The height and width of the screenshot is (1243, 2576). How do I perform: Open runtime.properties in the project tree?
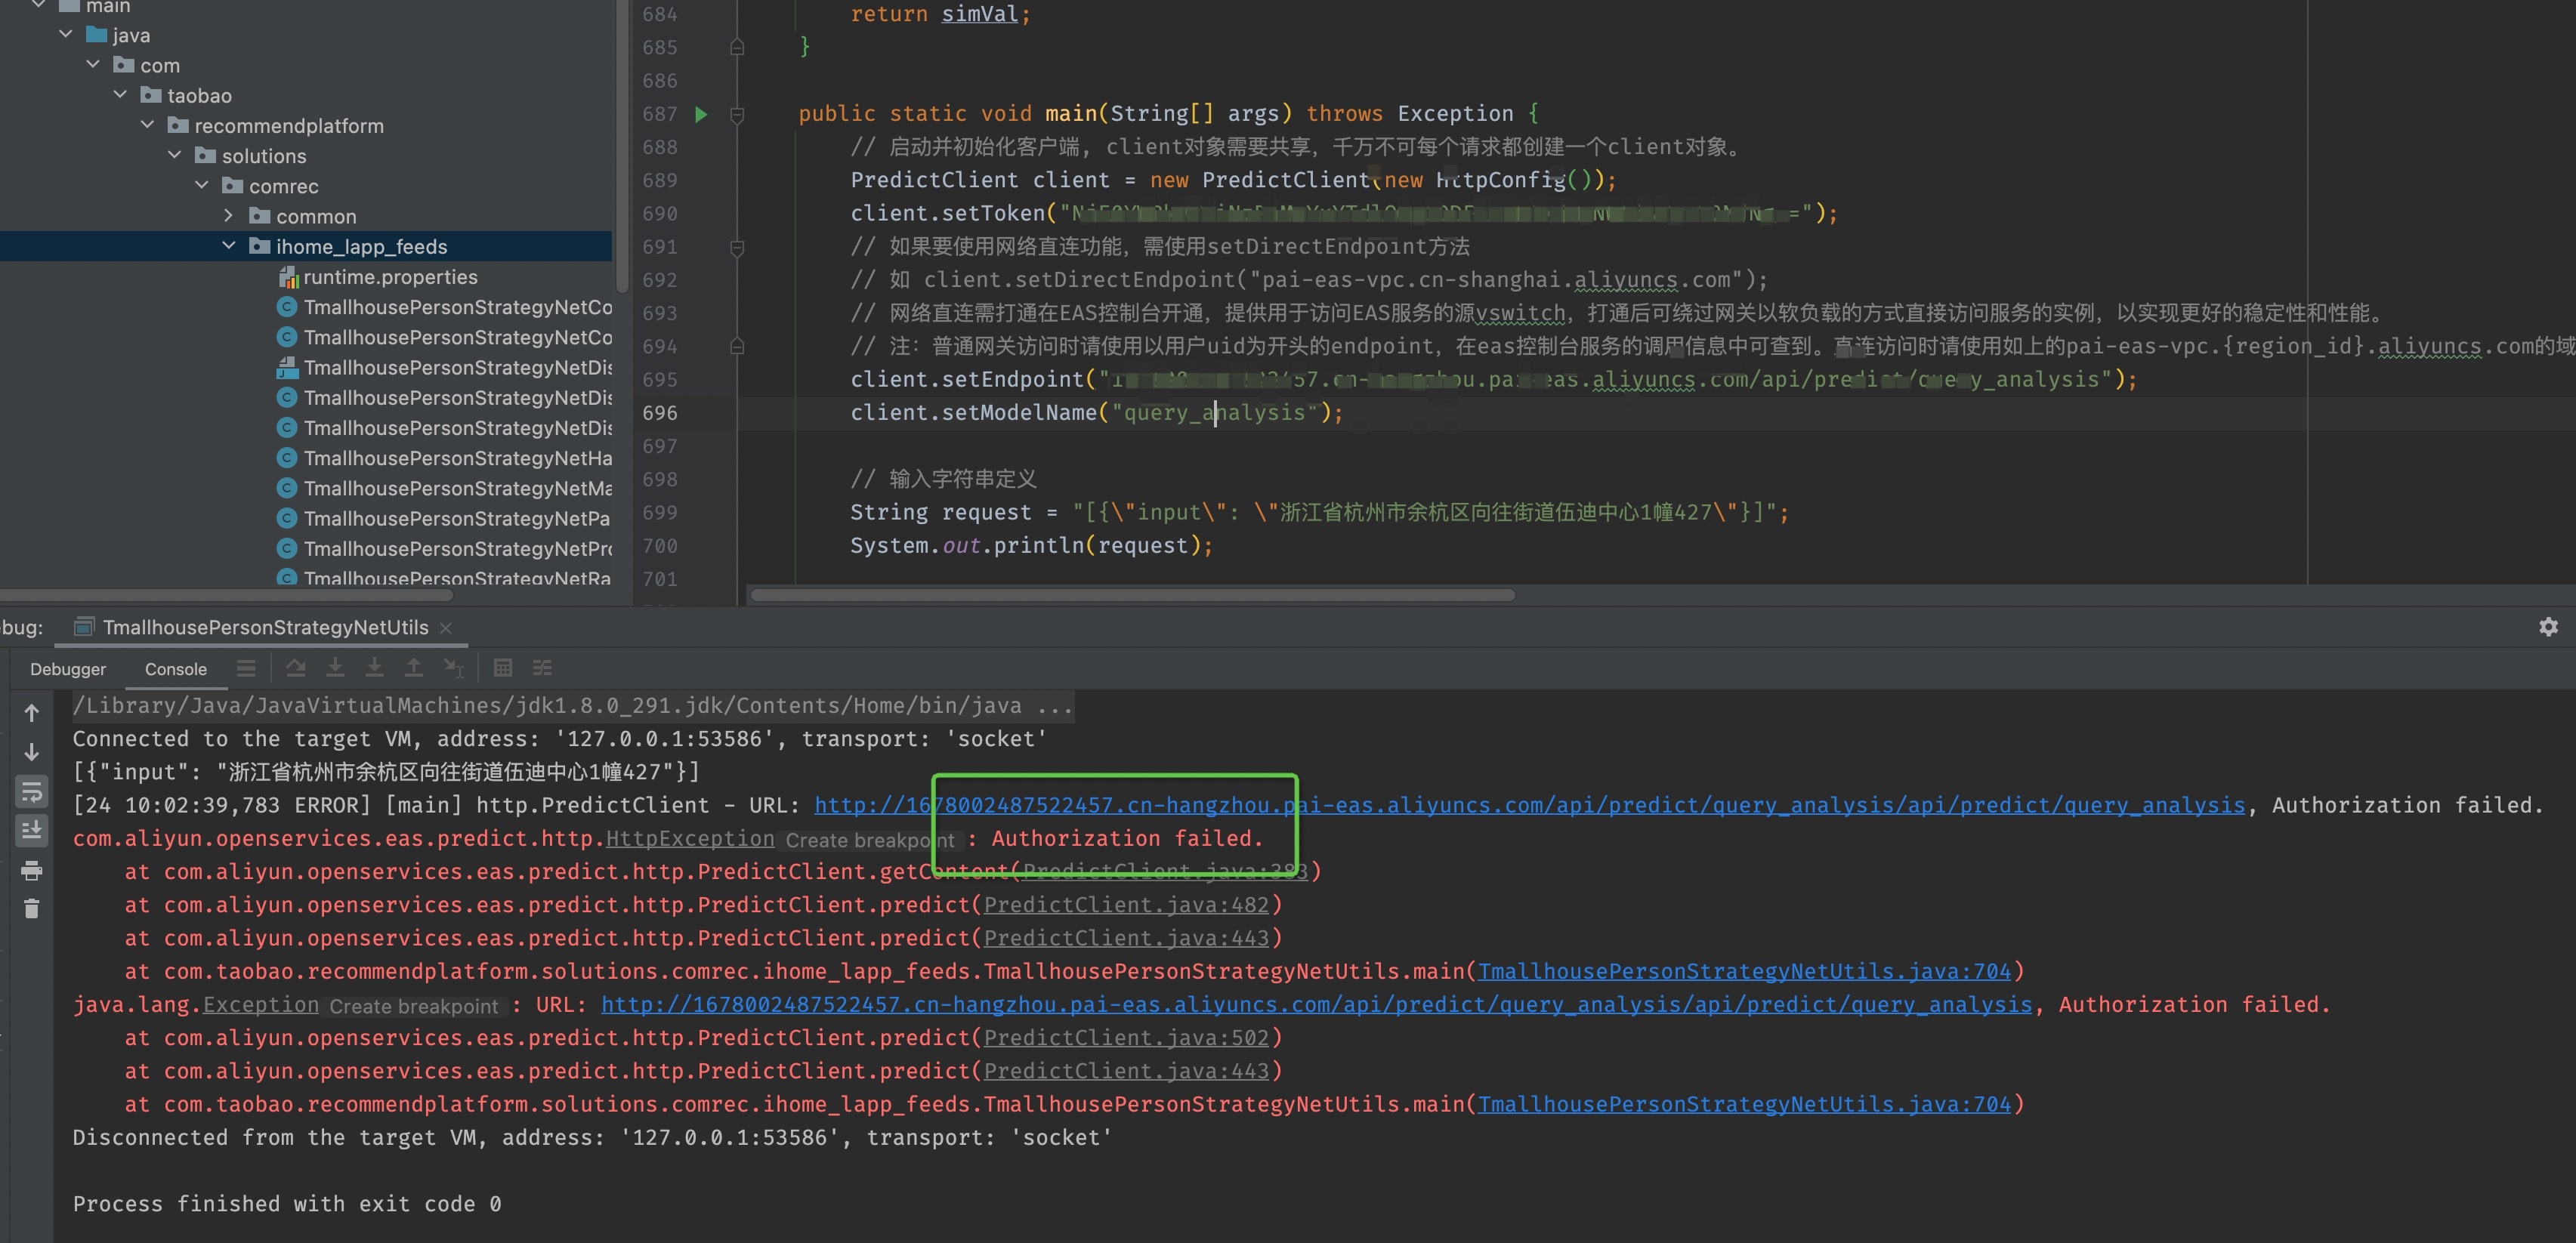click(x=390, y=277)
